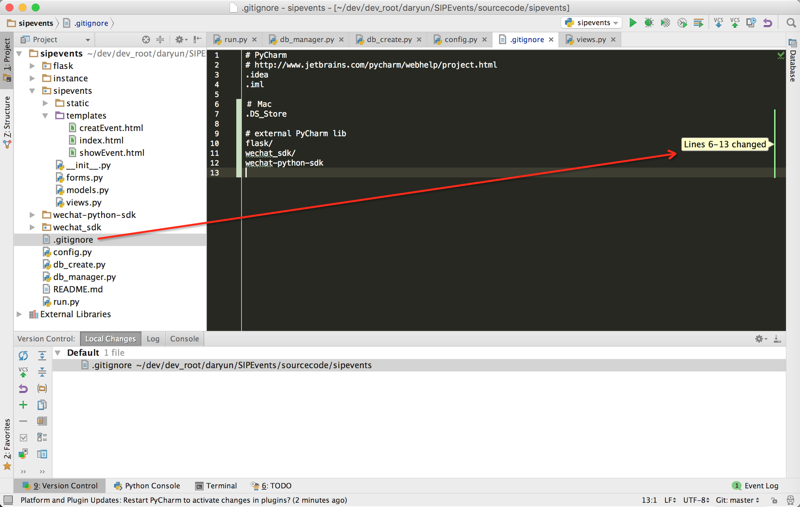
Task: Open the Project panel gear settings
Action: pos(180,39)
